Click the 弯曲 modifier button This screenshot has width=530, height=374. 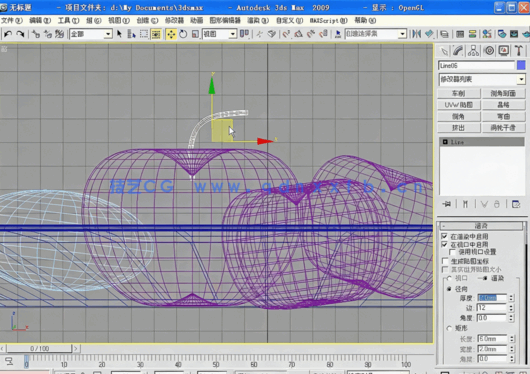point(503,116)
